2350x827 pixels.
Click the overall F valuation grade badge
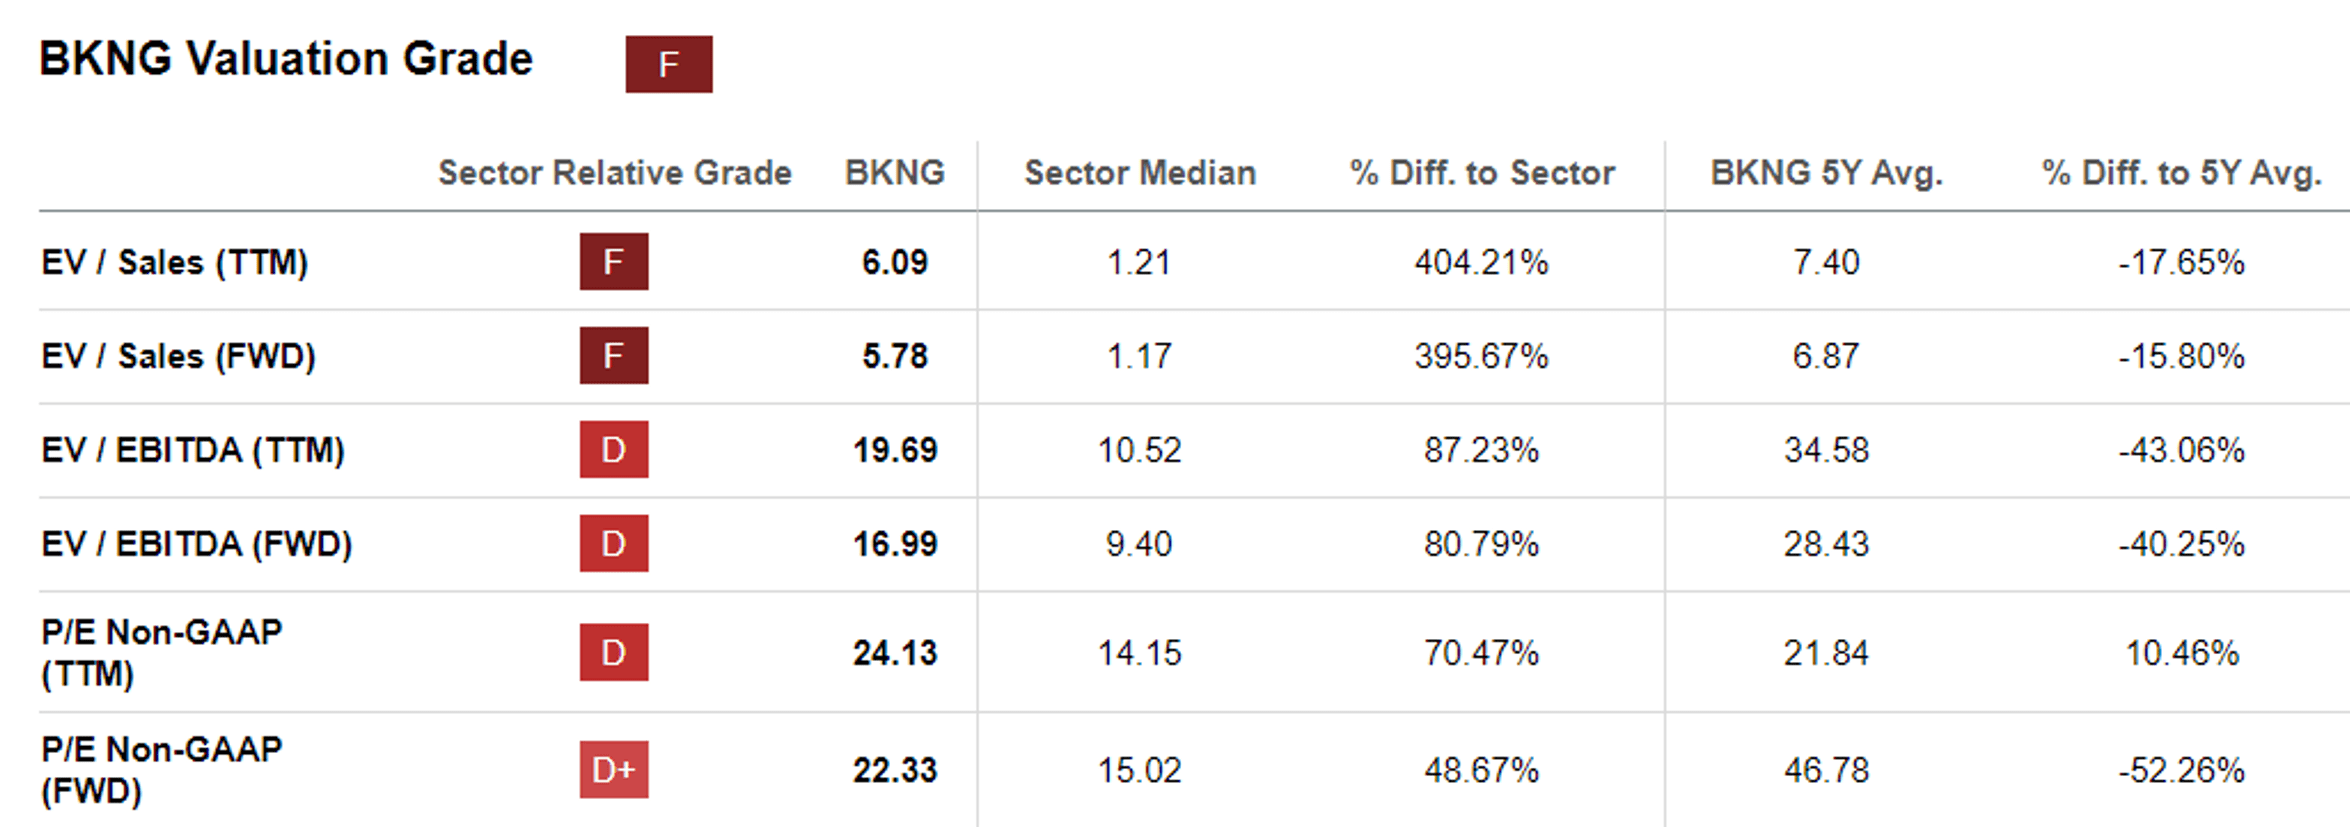pos(668,64)
